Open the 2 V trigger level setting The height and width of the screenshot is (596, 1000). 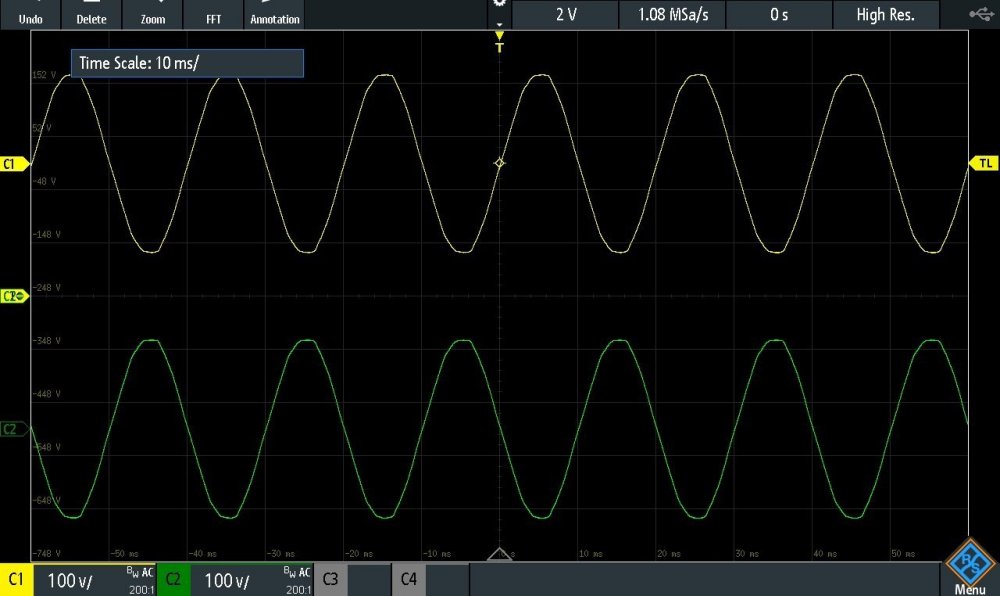point(565,15)
